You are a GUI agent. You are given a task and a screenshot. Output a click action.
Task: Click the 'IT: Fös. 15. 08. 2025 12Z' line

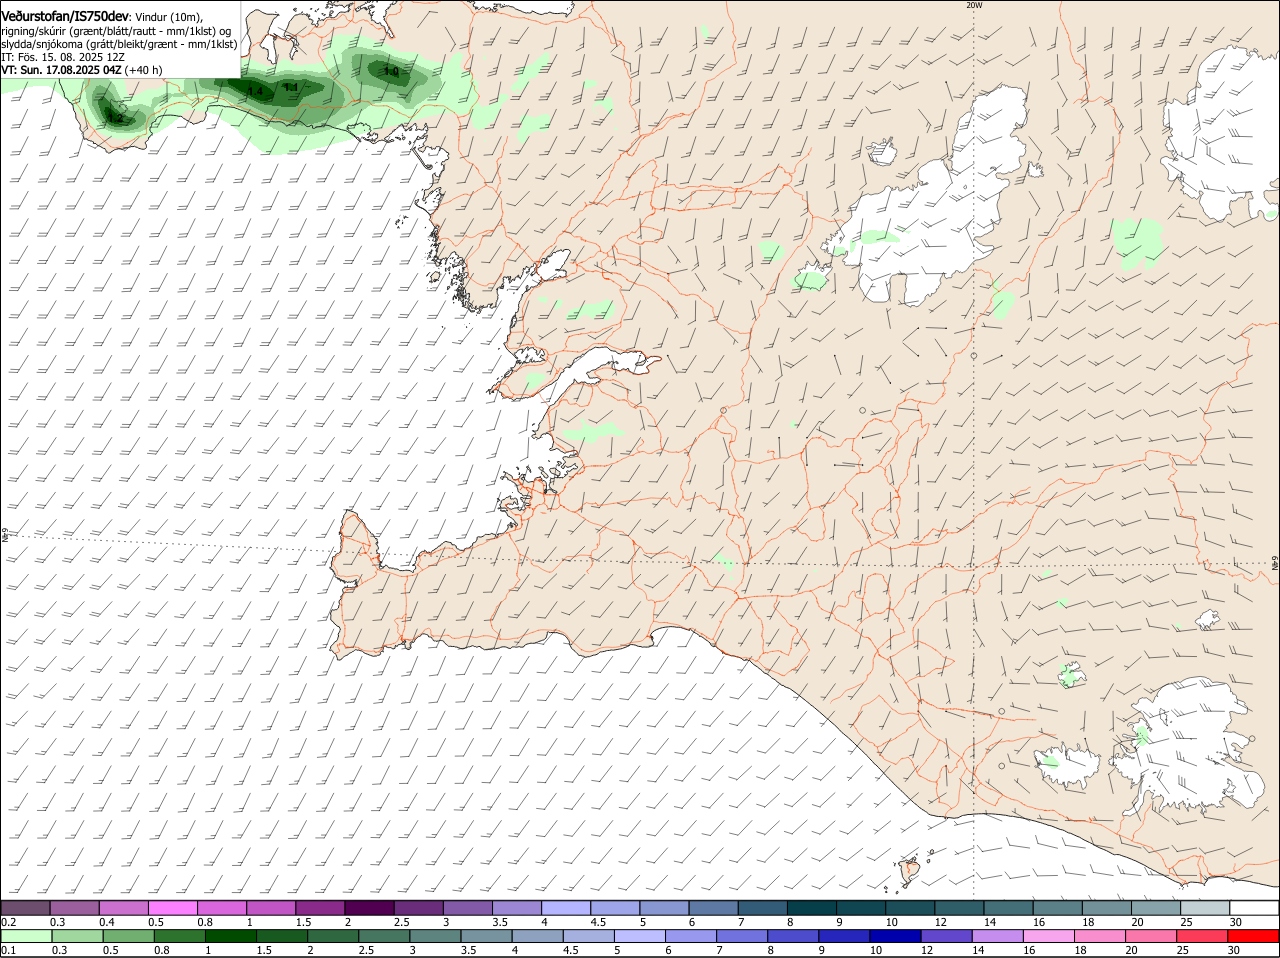pos(63,57)
